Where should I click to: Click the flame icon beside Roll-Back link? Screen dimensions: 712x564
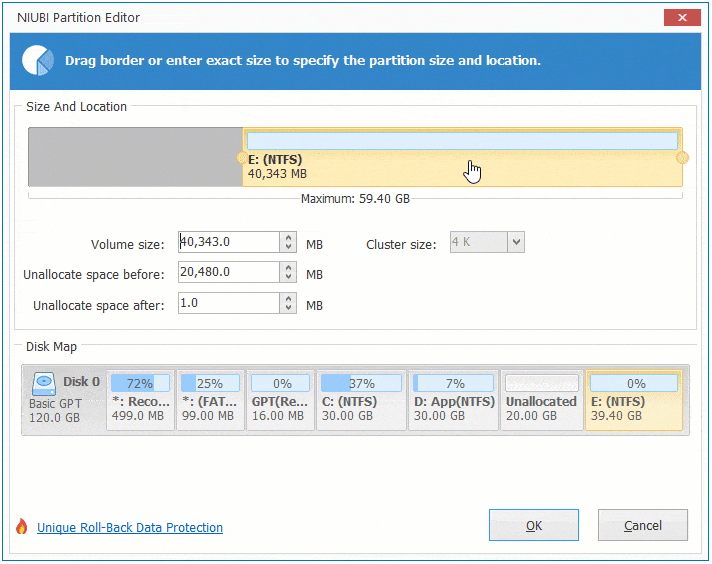(22, 527)
